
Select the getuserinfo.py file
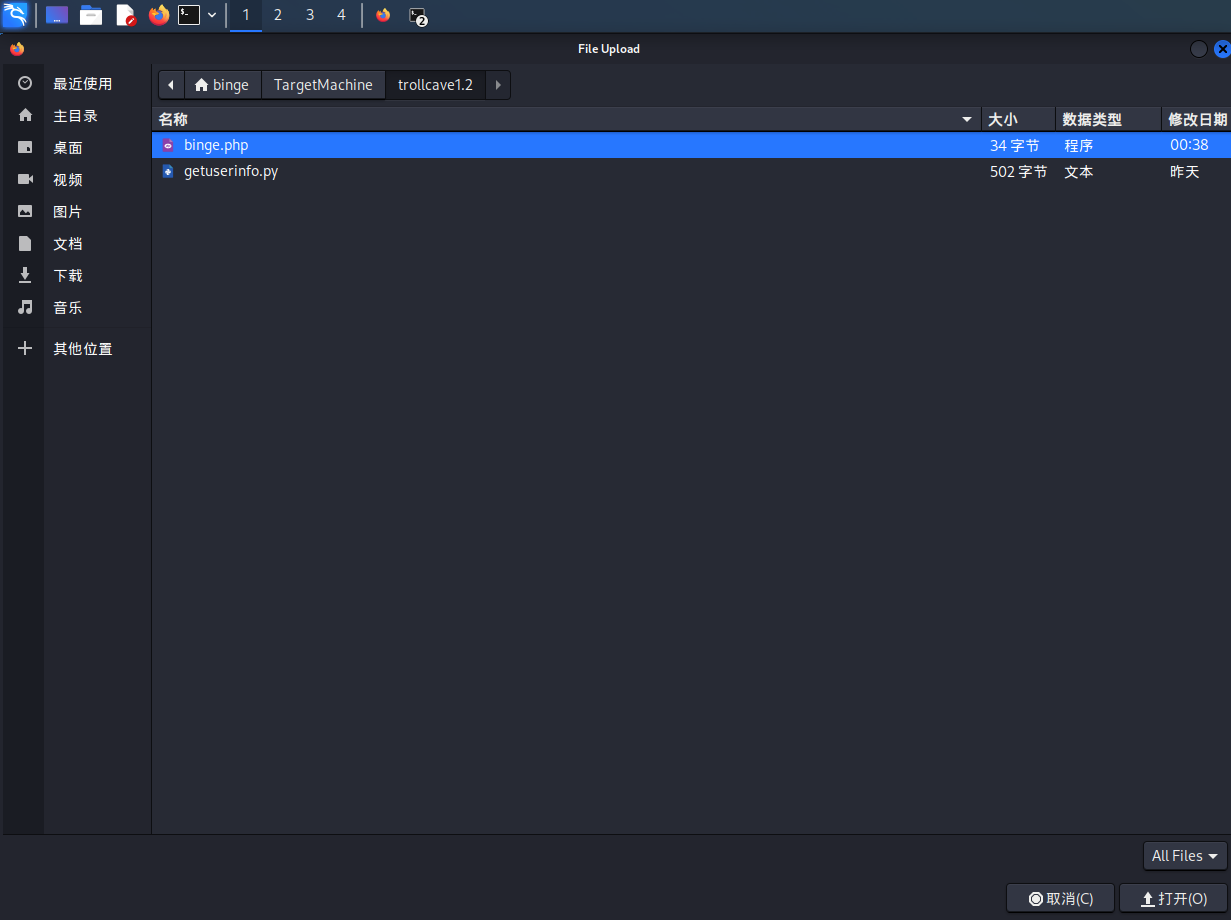(x=691, y=171)
